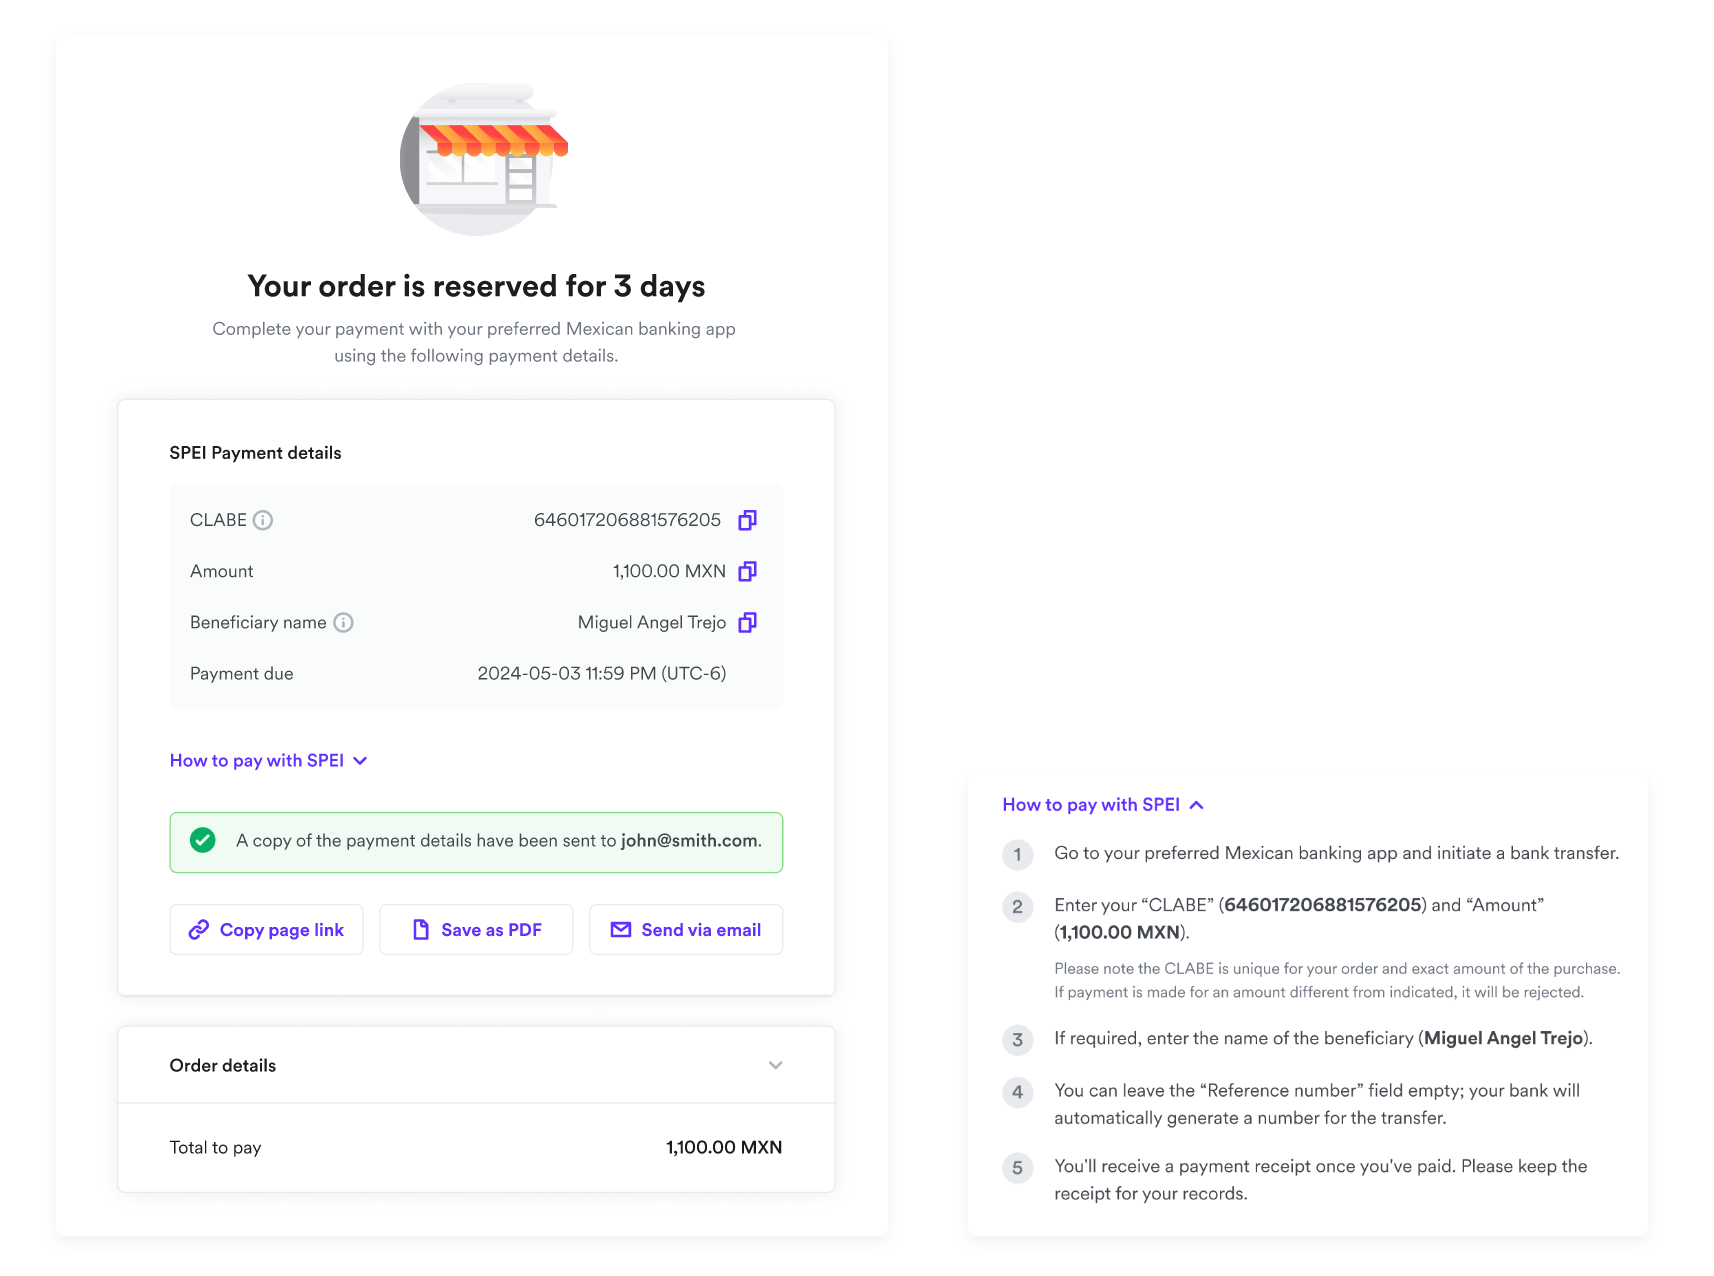1714x1276 pixels.
Task: Click the green success checkmark icon
Action: 203,841
